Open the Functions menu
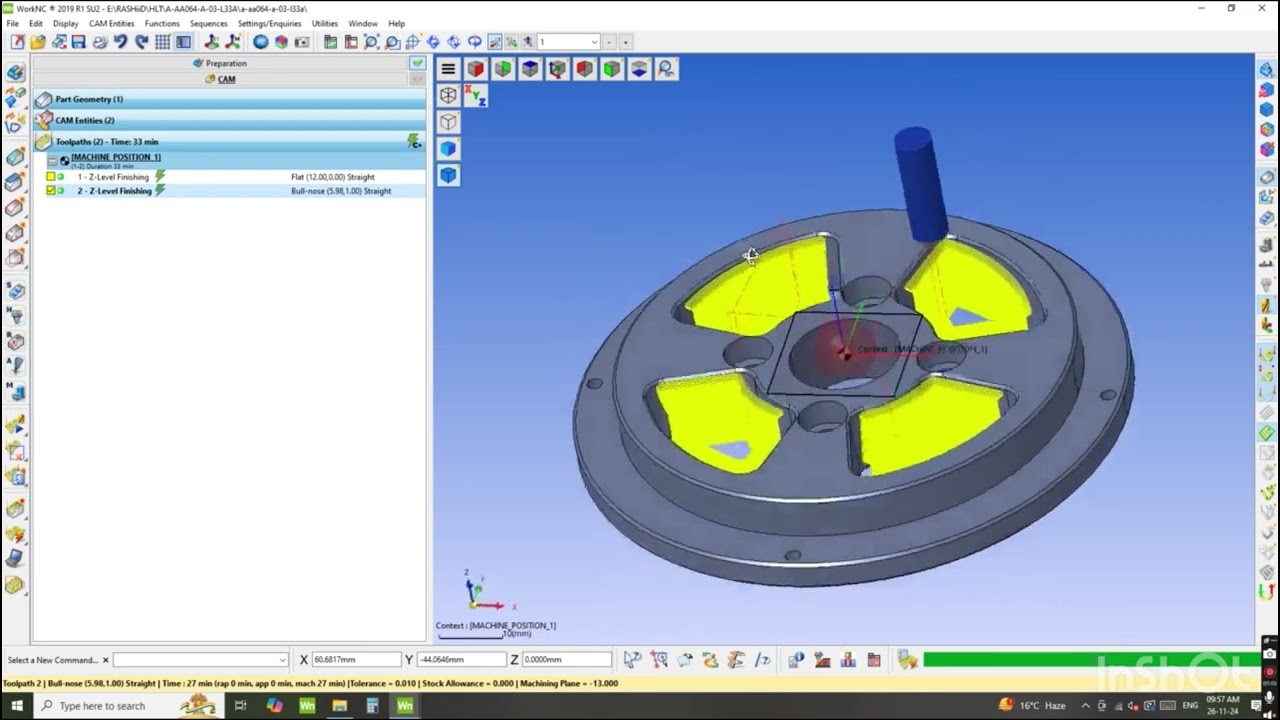 coord(162,23)
